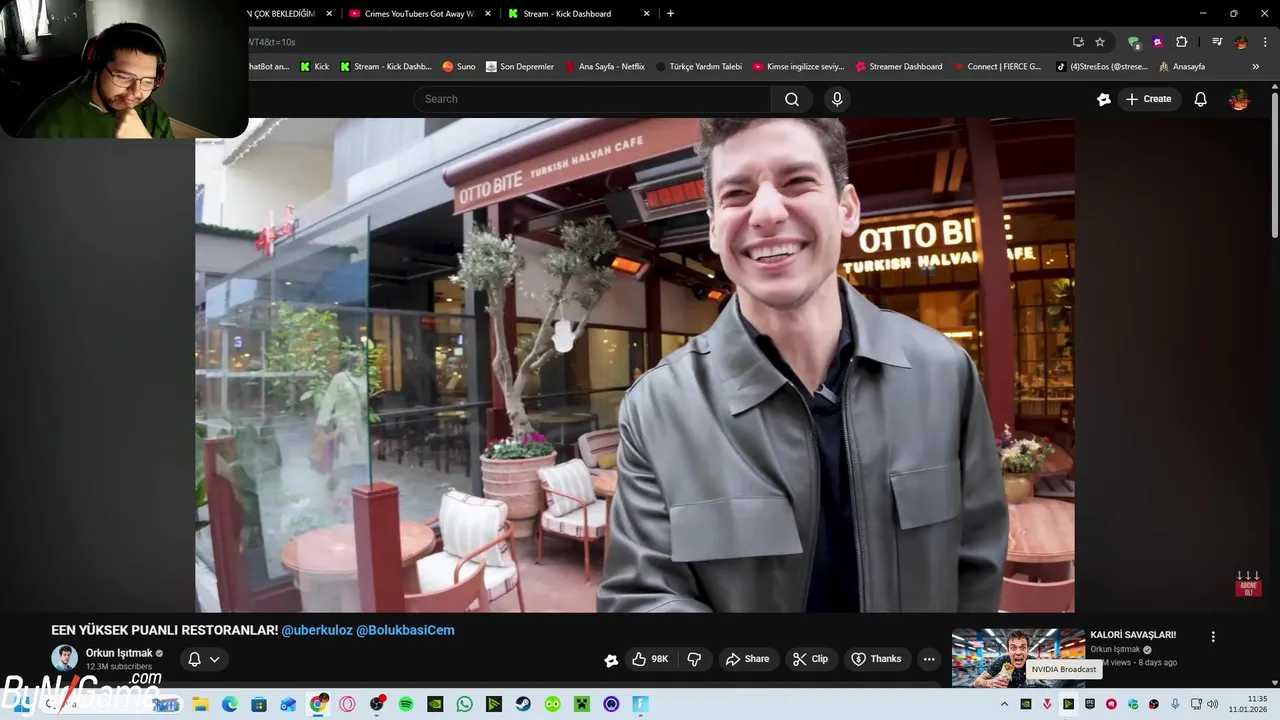Image resolution: width=1280 pixels, height=720 pixels.
Task: Click the sparkle Ask icon beside Create
Action: (x=1104, y=99)
